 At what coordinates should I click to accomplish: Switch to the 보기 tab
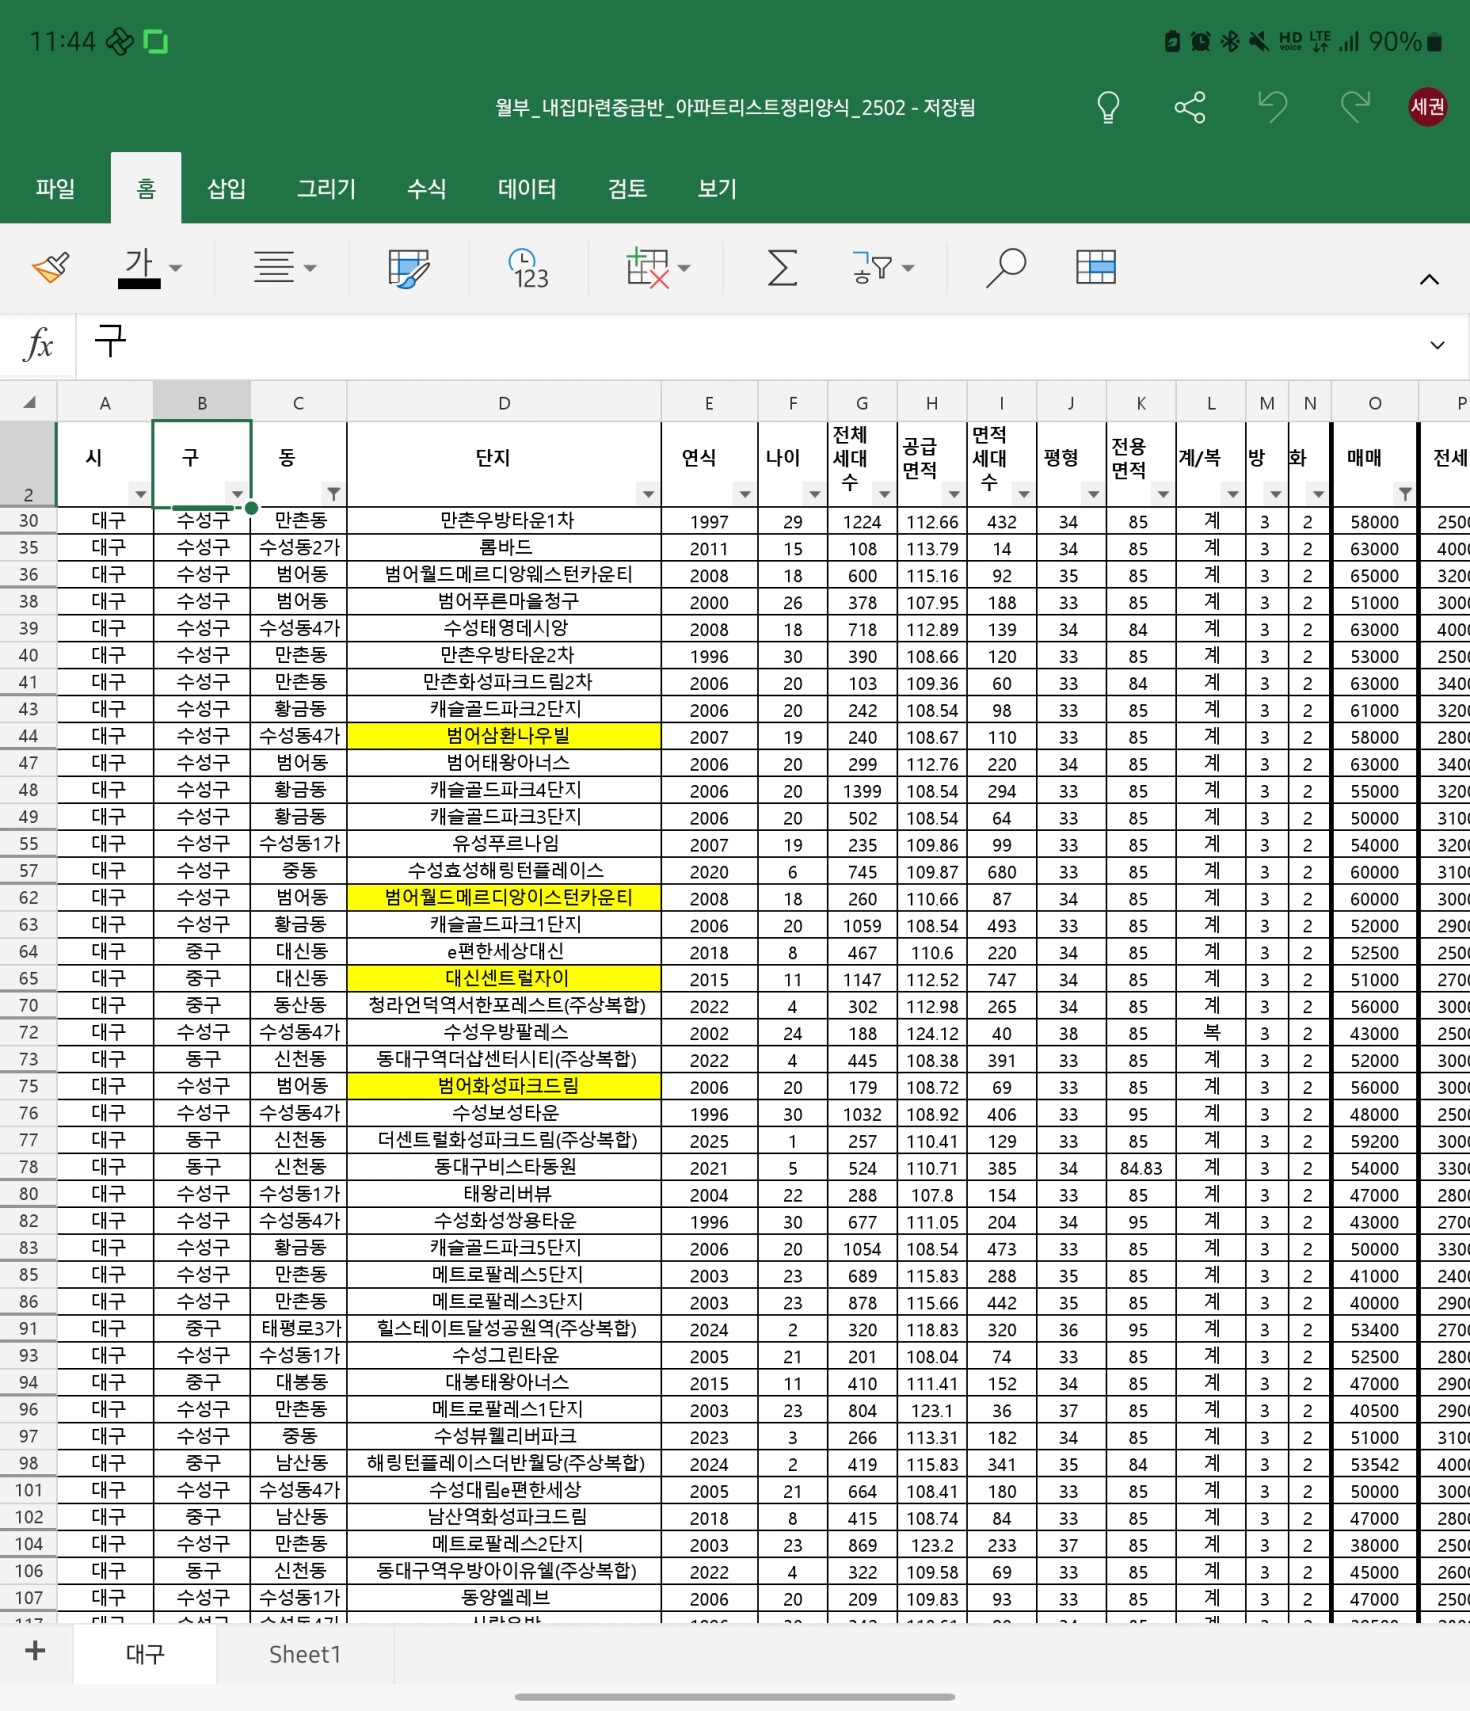tap(717, 188)
